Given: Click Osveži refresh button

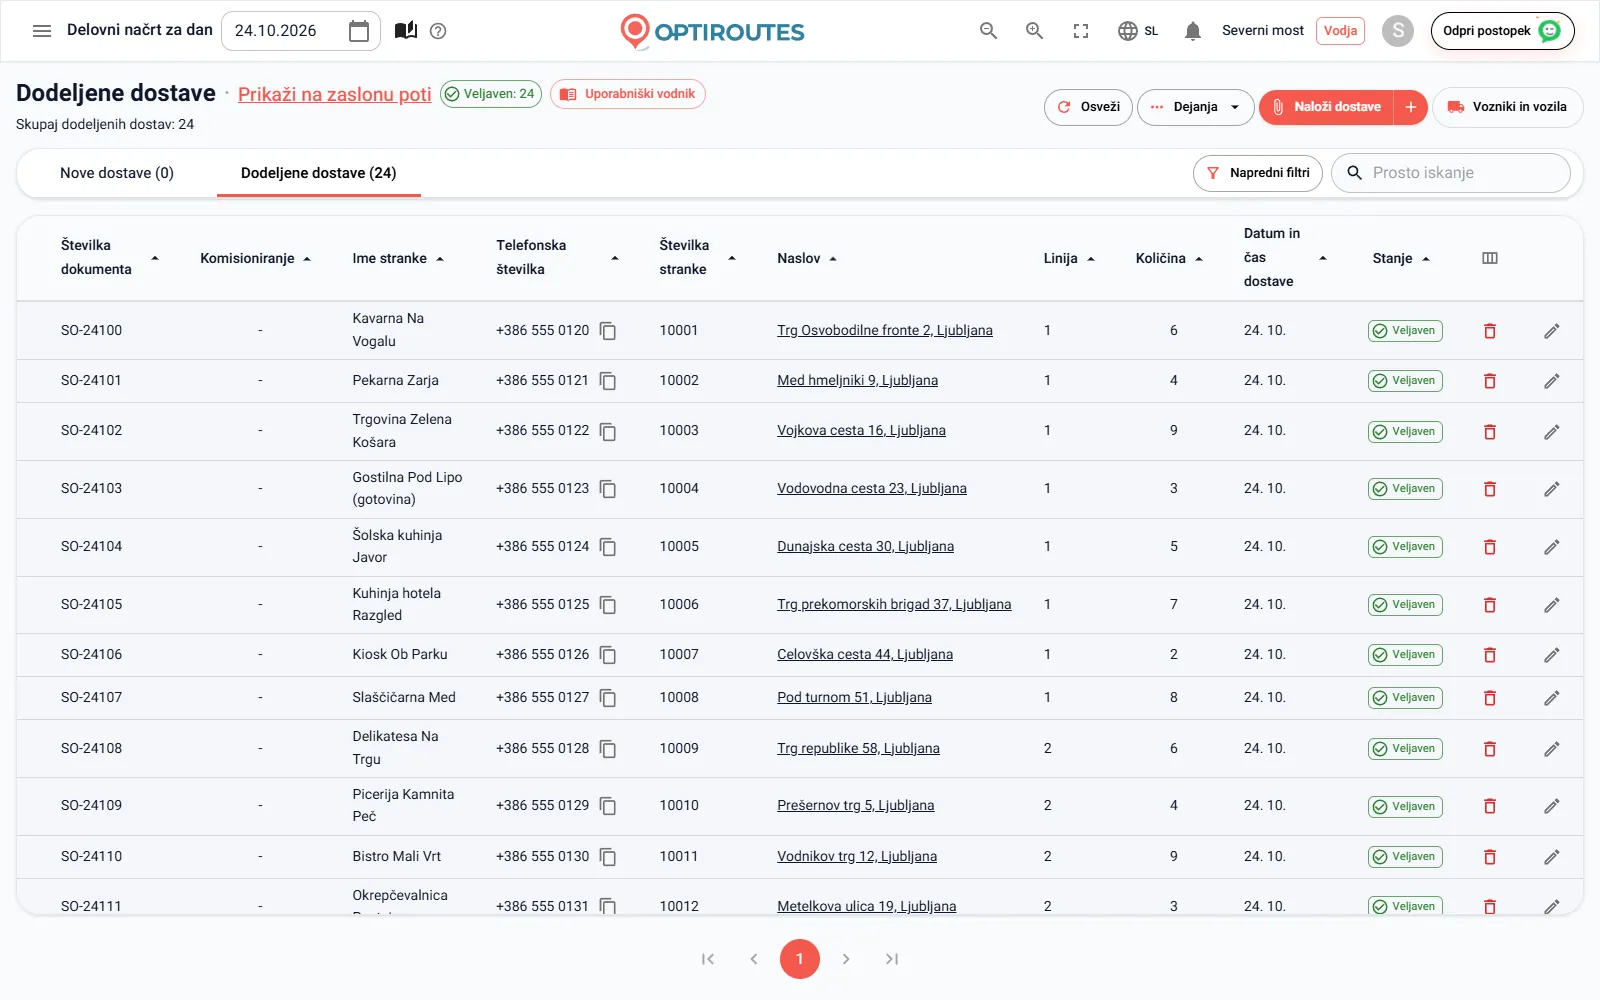Looking at the screenshot, I should tap(1088, 107).
